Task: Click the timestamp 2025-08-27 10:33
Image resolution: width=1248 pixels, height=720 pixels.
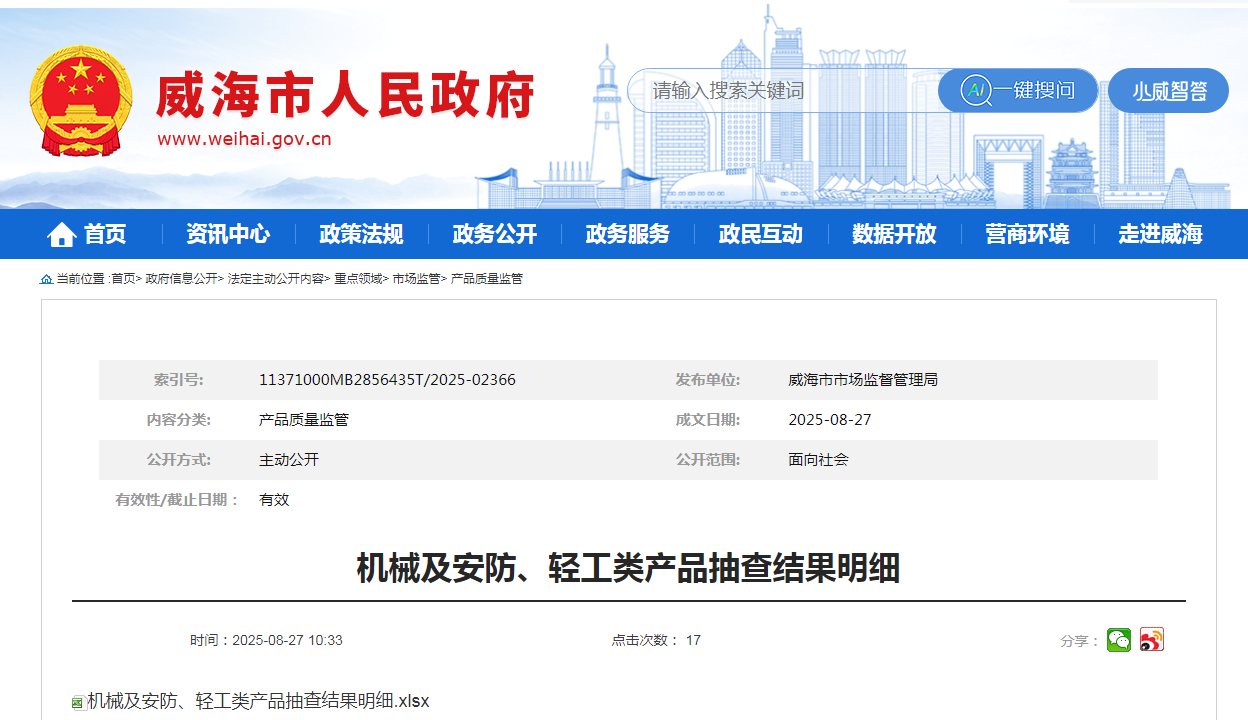Action: coord(287,640)
